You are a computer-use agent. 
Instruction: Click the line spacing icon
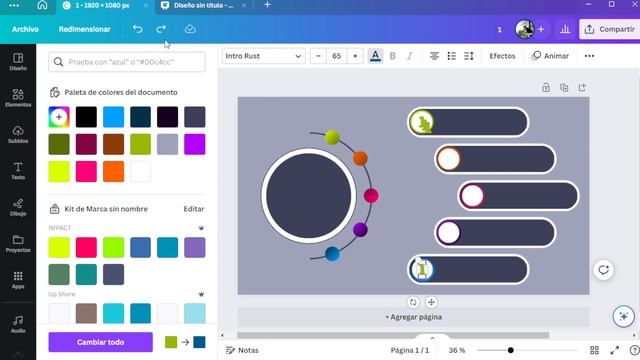click(469, 56)
